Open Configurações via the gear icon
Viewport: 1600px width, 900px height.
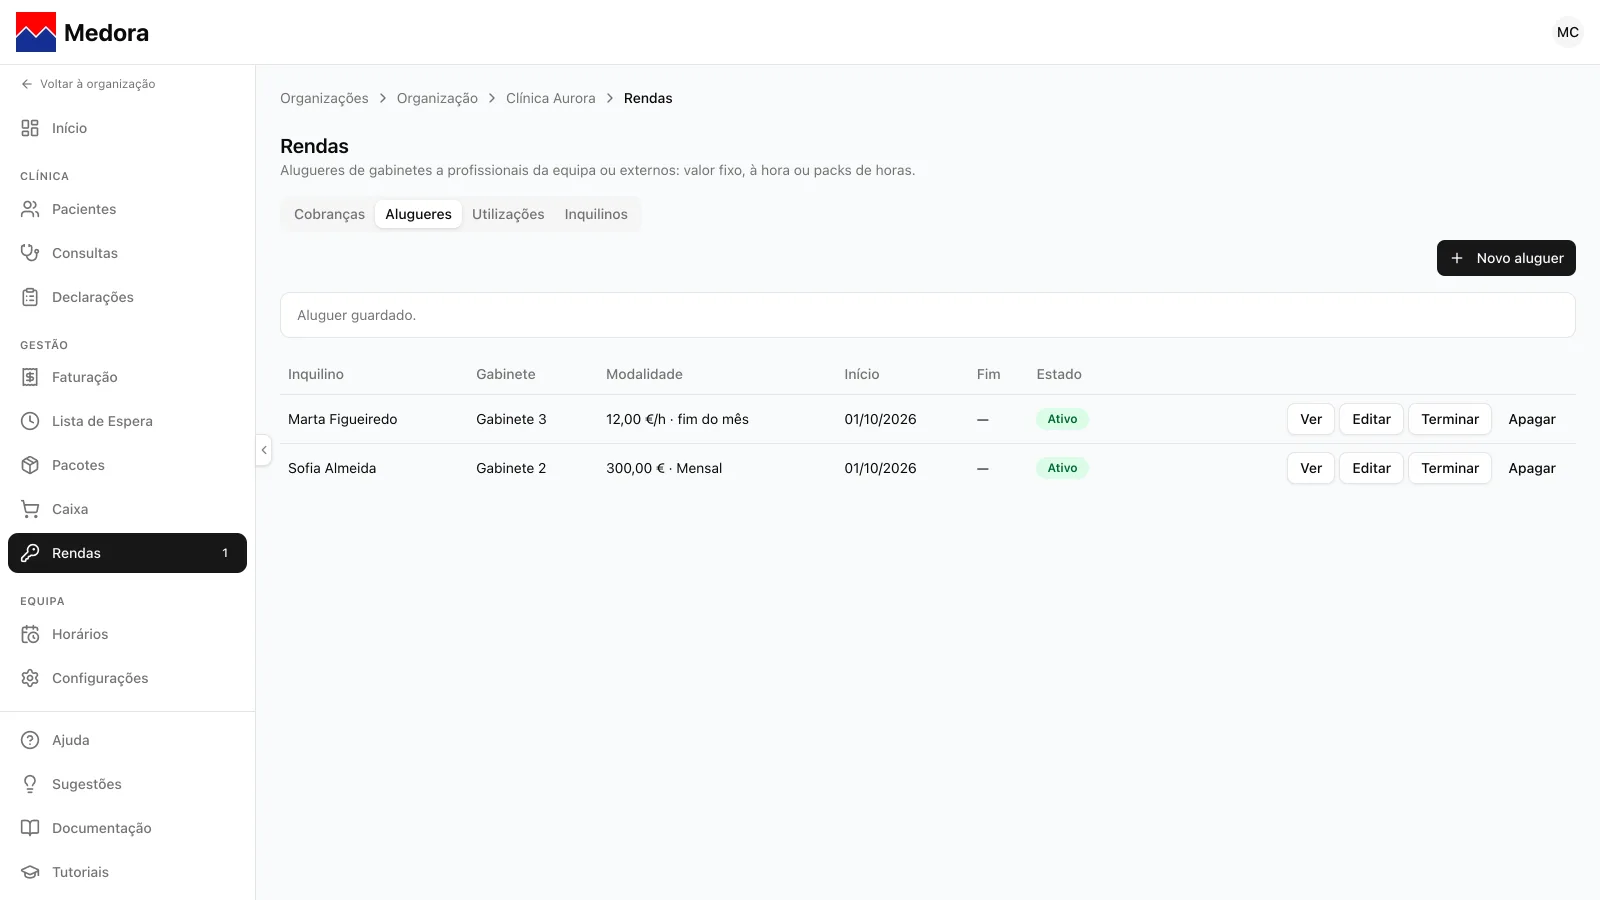coord(30,678)
